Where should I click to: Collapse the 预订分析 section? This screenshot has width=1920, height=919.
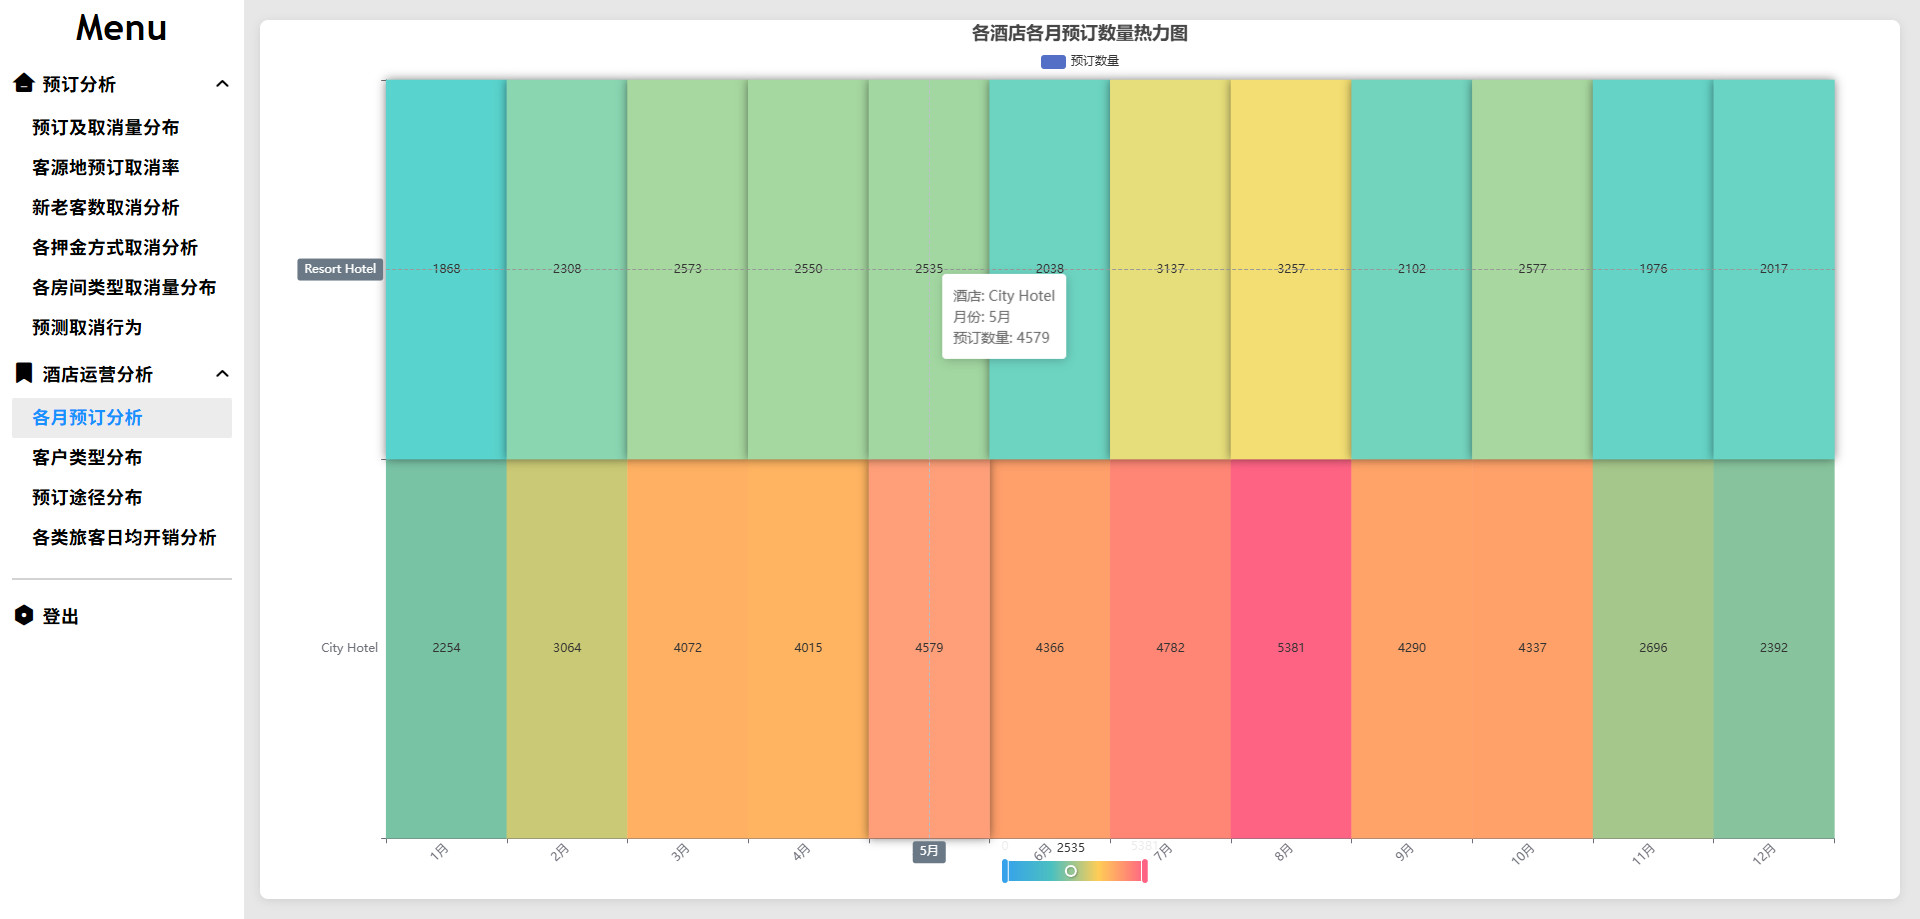pos(223,84)
